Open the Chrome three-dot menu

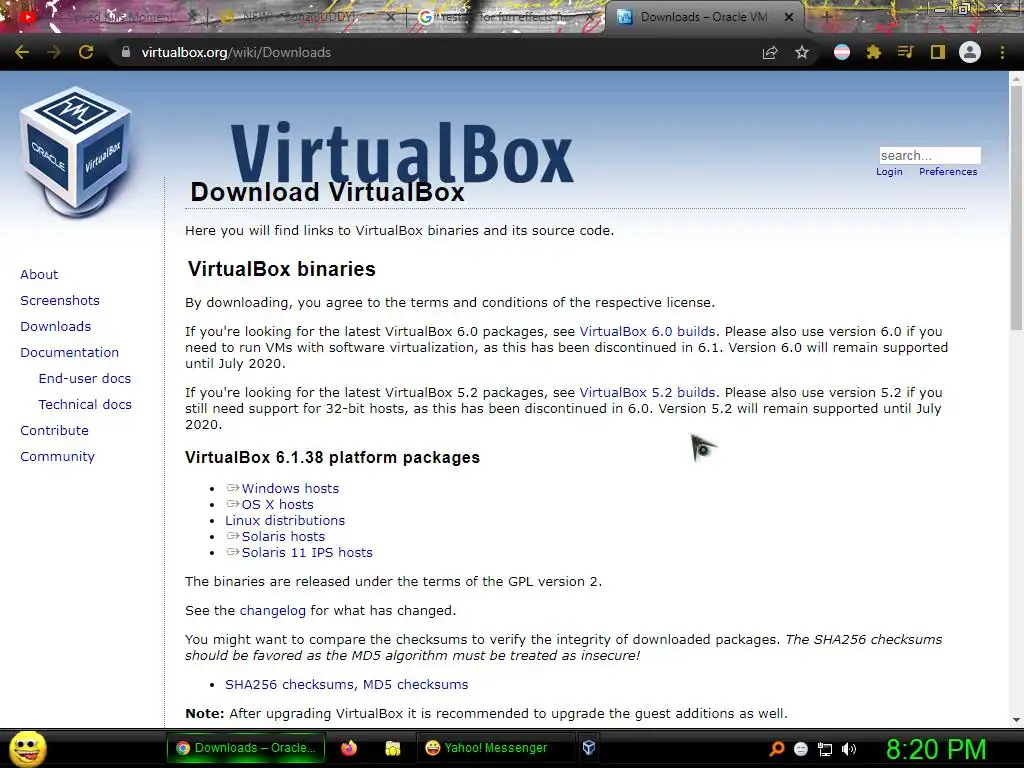pyautogui.click(x=1002, y=52)
